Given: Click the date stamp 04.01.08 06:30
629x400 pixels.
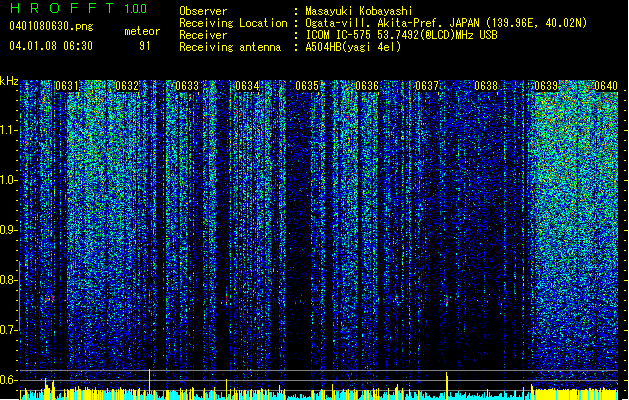Looking at the screenshot, I should (x=51, y=46).
